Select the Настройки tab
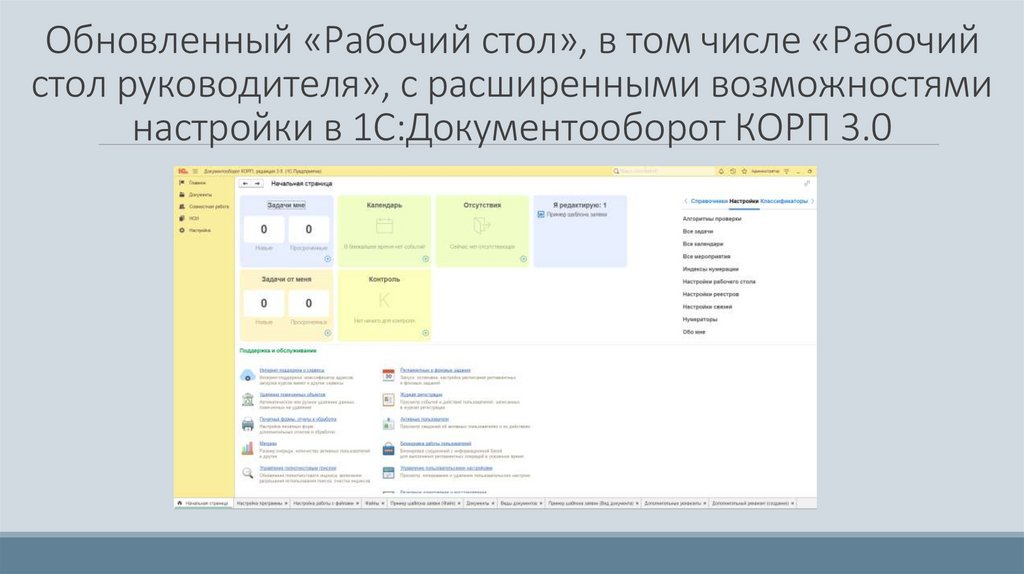 744,201
